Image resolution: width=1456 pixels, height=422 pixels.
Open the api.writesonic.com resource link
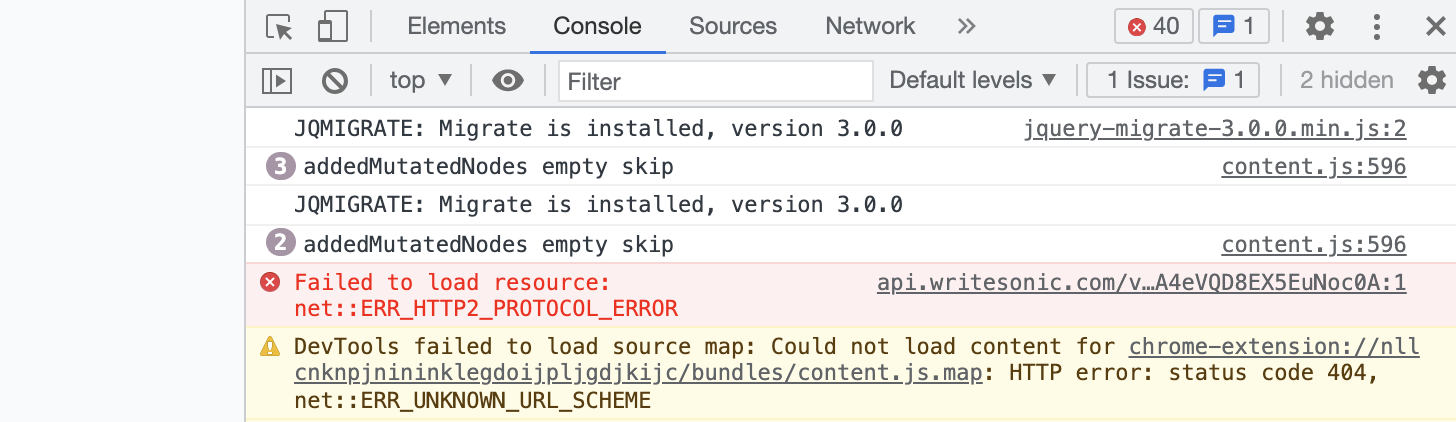1142,283
